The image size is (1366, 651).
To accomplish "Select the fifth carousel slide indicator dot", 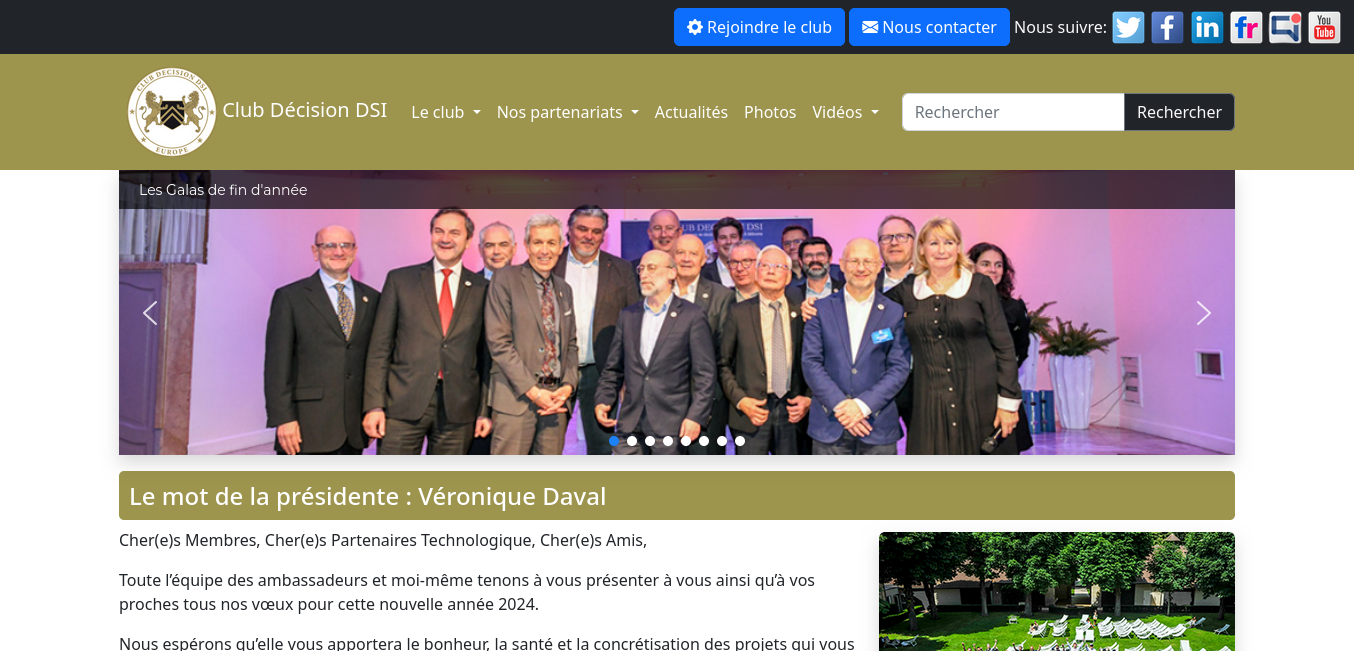I will point(686,441).
